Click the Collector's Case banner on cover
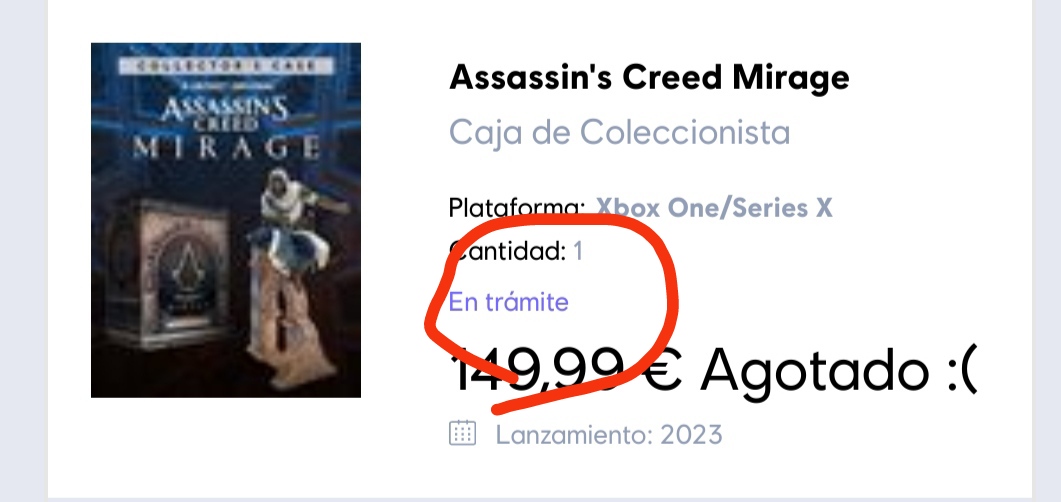The height and width of the screenshot is (502, 1061). [226, 66]
